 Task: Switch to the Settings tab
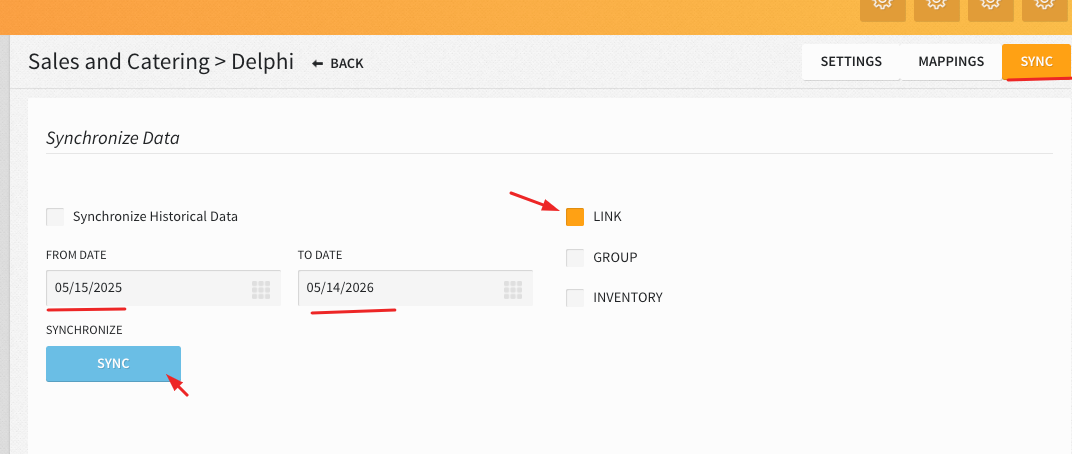click(x=851, y=62)
